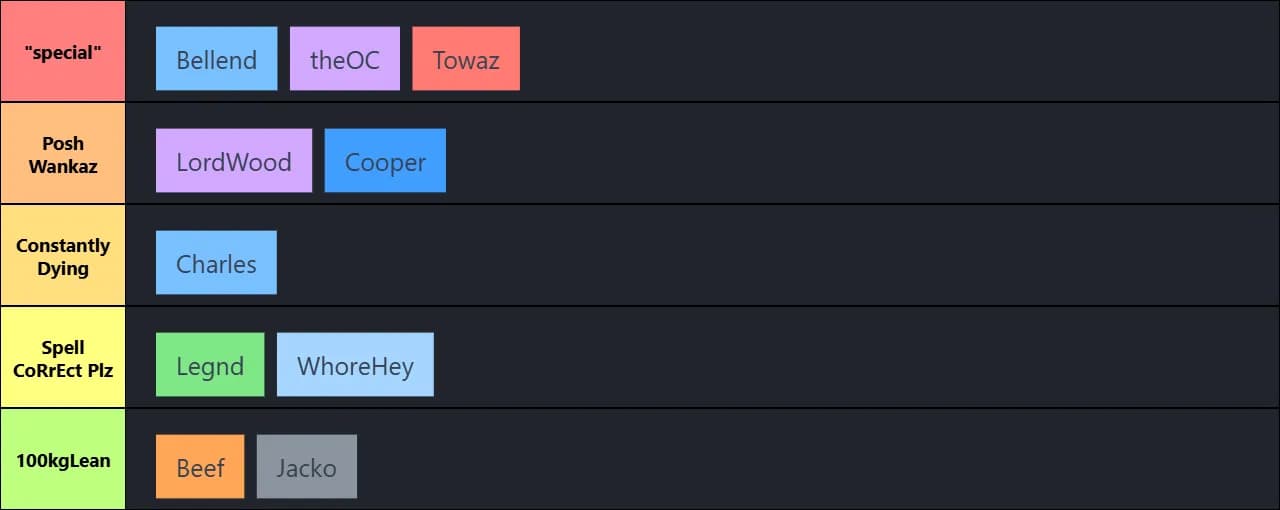The height and width of the screenshot is (510, 1280).
Task: Click the Bellend tile
Action: click(x=216, y=59)
